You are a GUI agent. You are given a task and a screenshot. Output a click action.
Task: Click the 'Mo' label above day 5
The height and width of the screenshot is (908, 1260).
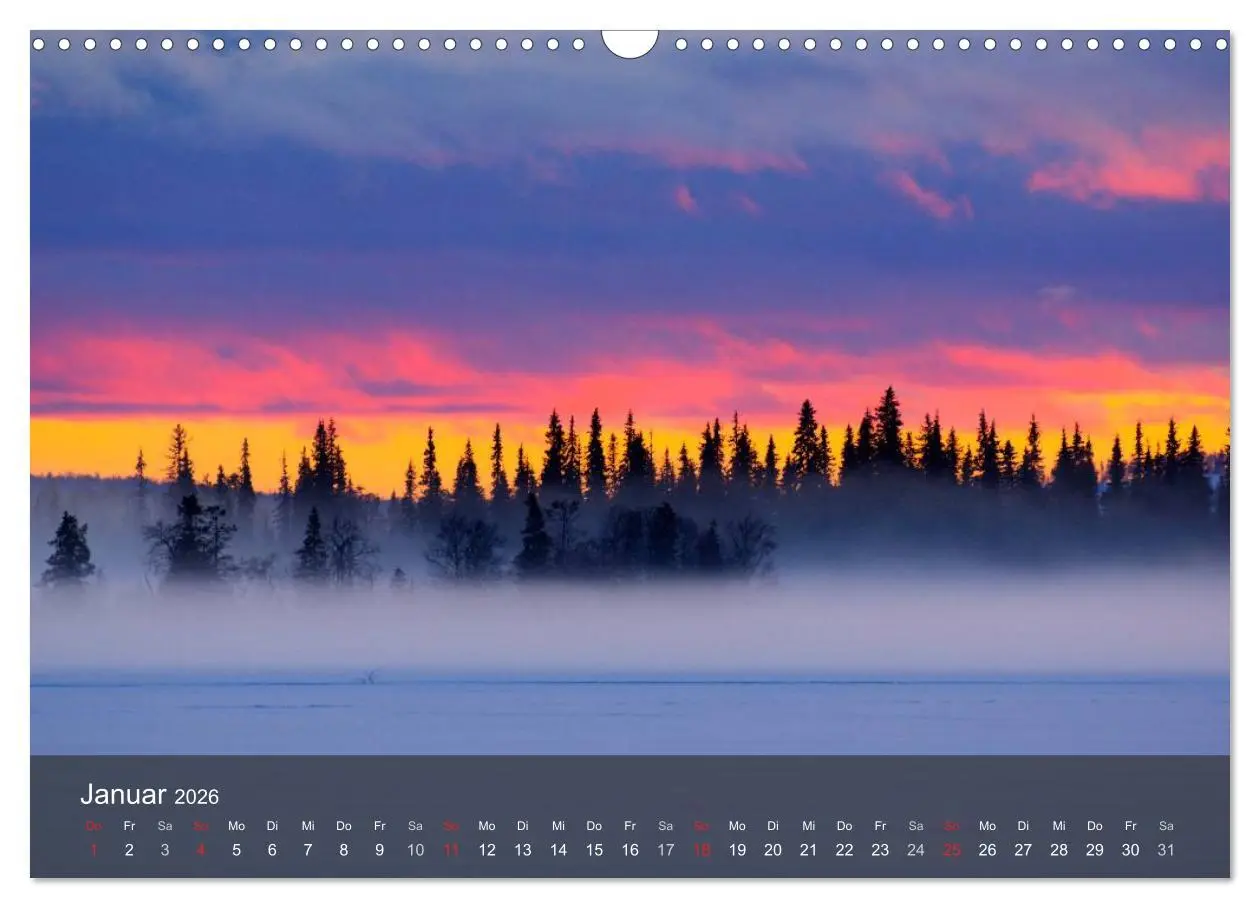tap(236, 826)
